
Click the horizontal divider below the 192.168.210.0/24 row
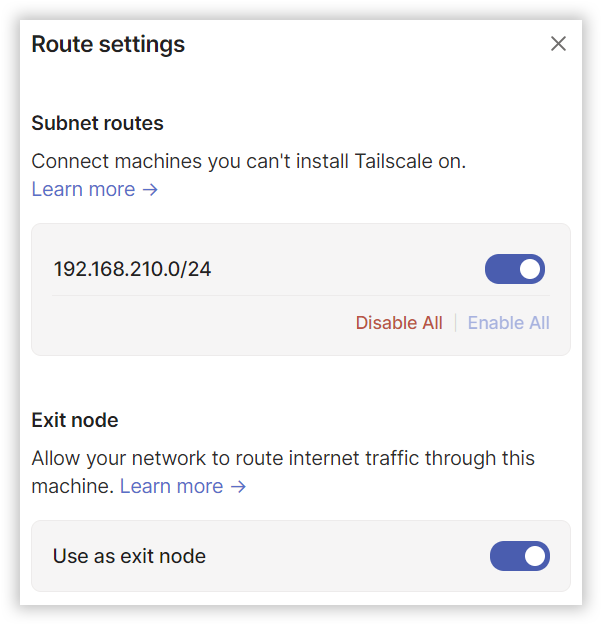click(x=300, y=296)
